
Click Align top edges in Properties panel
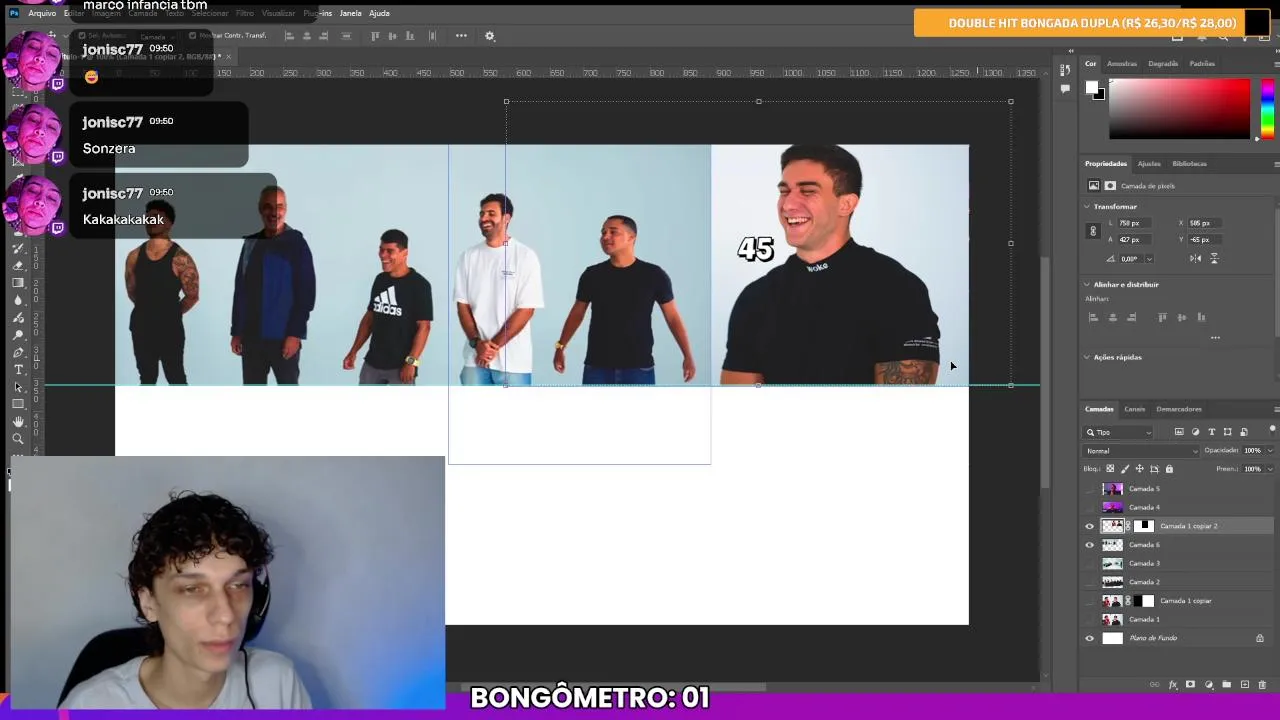[1162, 317]
